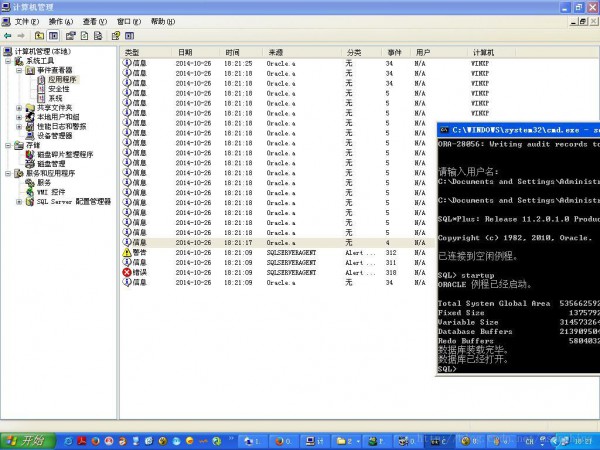The width and height of the screenshot is (600, 450).
Task: Select the SQLSERVERAGENT event 311 row
Action: coord(278,262)
